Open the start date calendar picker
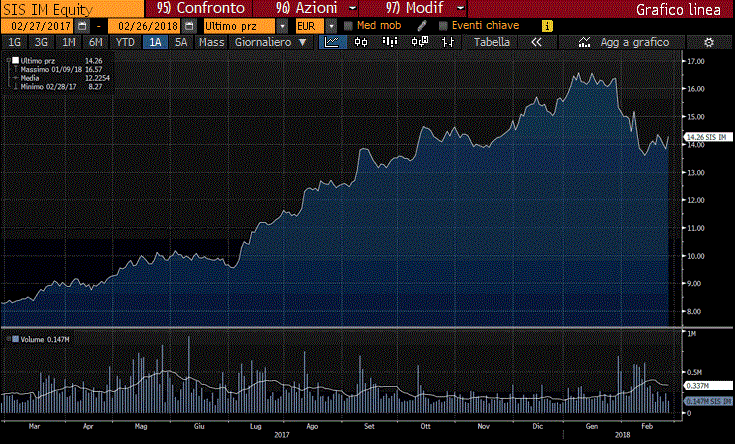 (x=82, y=26)
